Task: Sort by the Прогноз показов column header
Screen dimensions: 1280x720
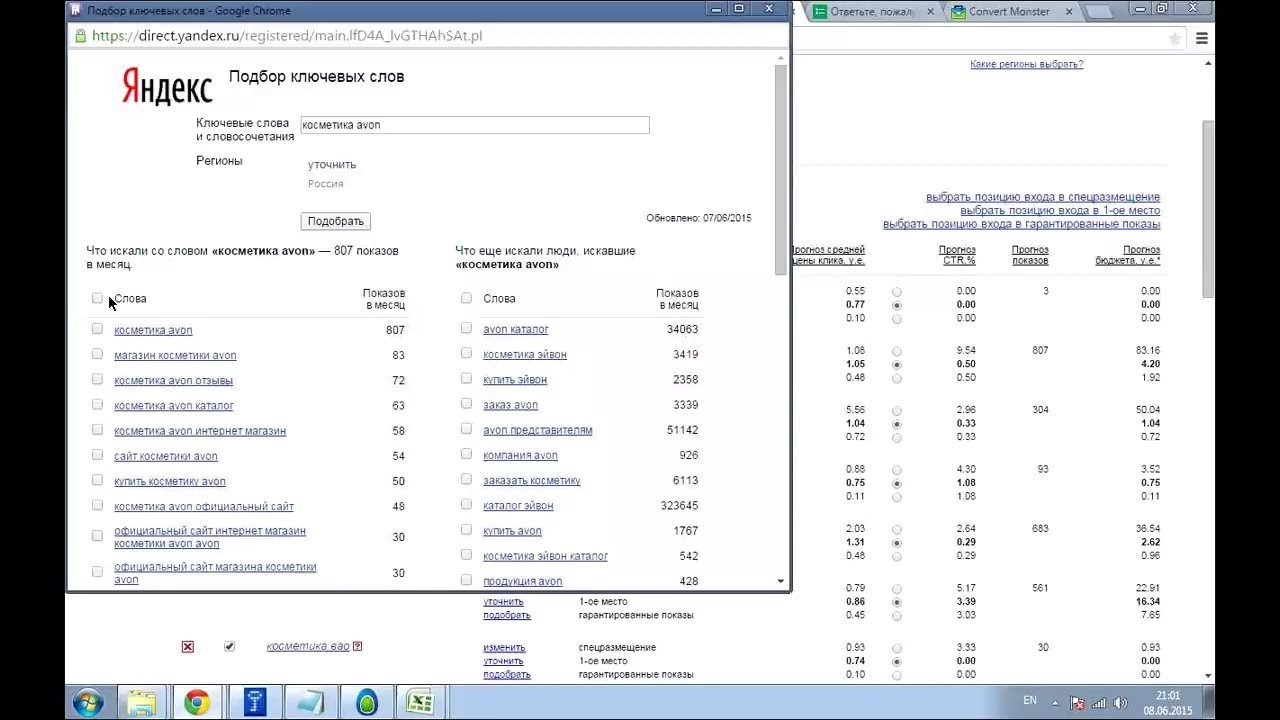Action: point(1030,255)
